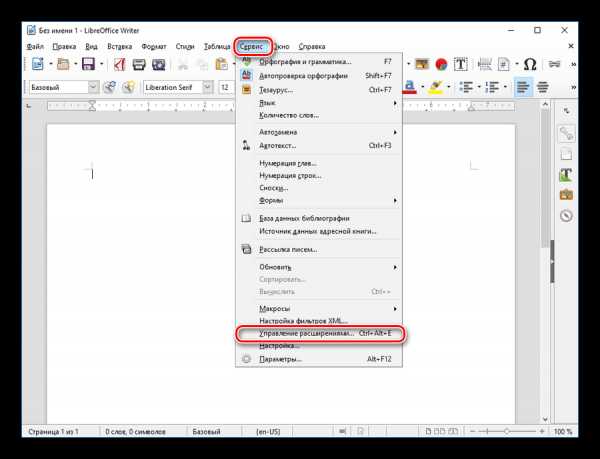The height and width of the screenshot is (459, 600).
Task: Open highlighting color dropdown arrow
Action: point(448,87)
